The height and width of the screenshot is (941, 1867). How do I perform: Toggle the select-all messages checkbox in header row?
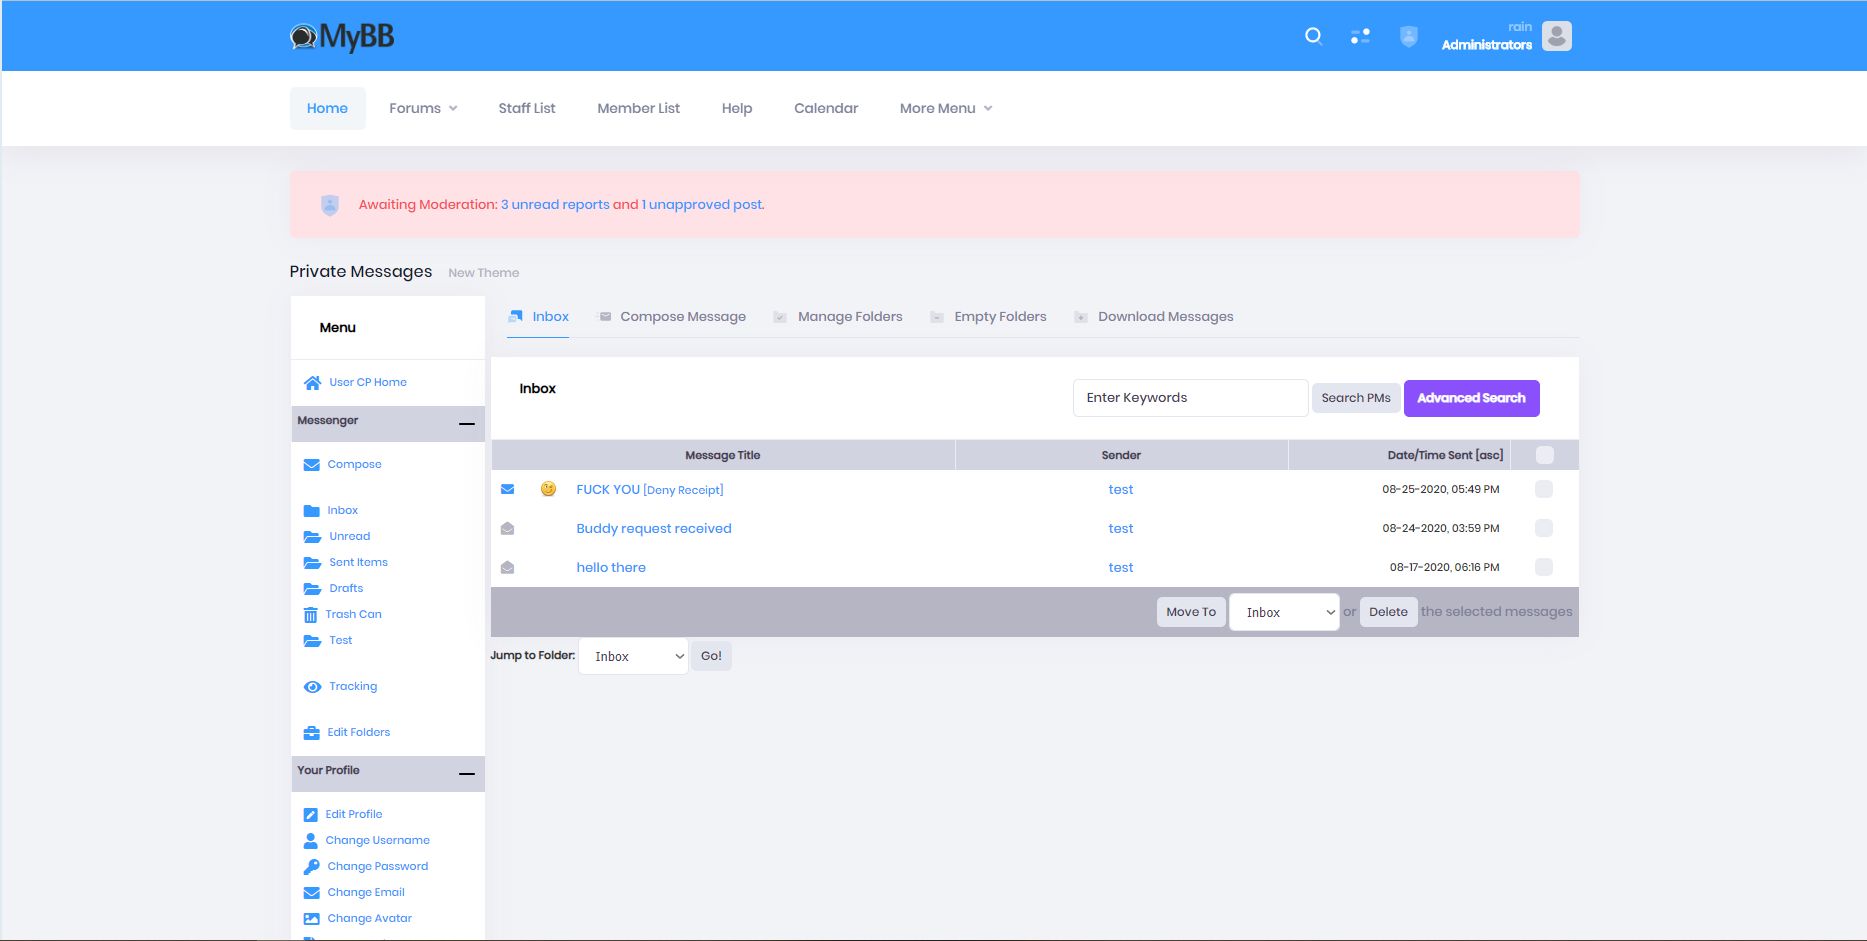[1544, 456]
